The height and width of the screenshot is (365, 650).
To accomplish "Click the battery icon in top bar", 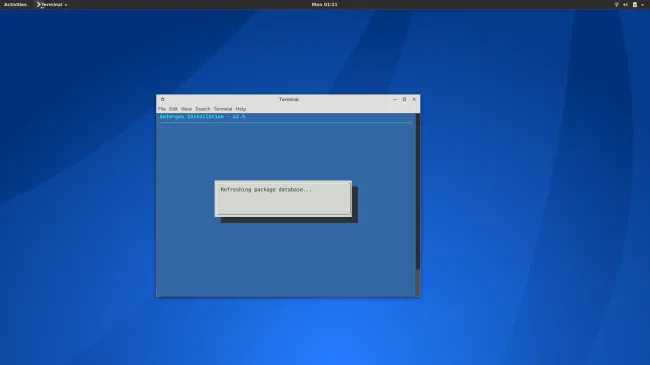I will 635,5.
